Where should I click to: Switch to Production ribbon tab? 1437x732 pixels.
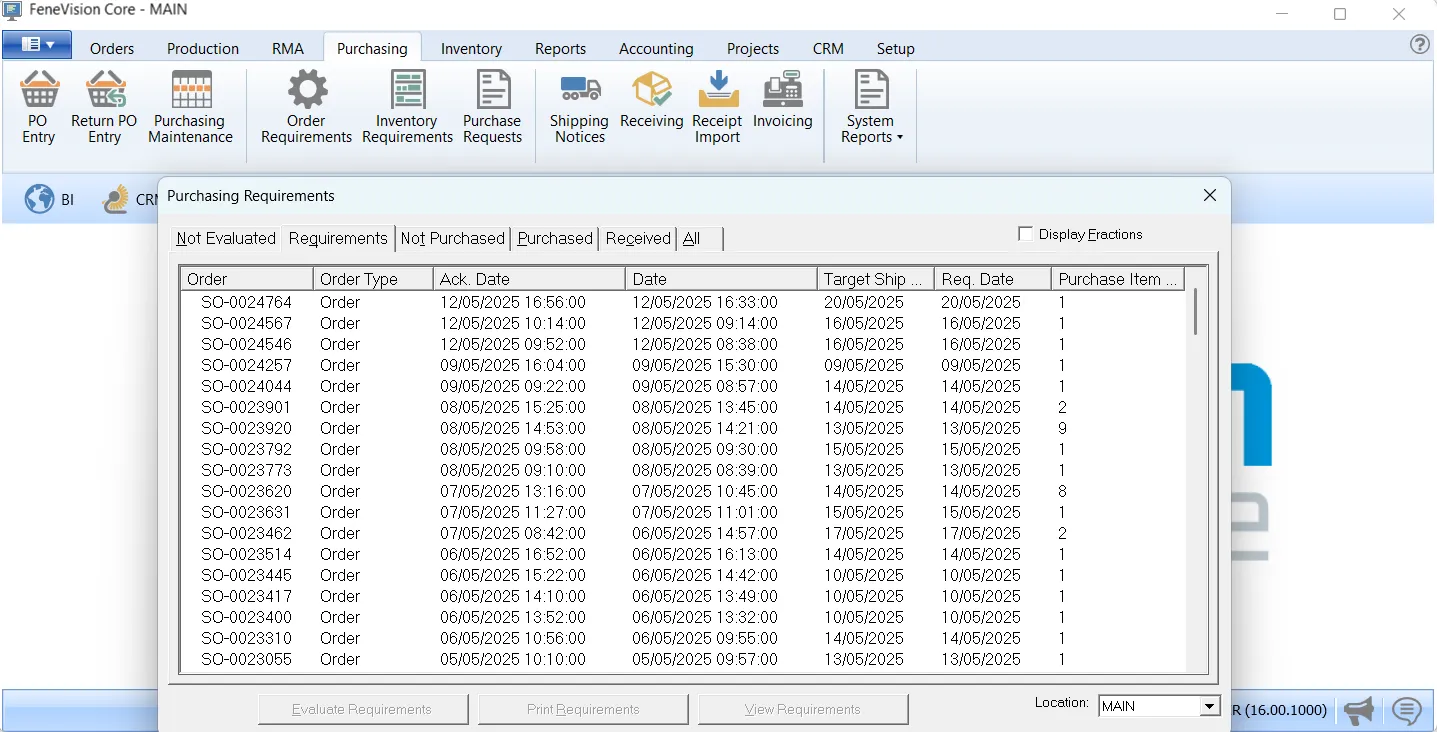tap(203, 48)
